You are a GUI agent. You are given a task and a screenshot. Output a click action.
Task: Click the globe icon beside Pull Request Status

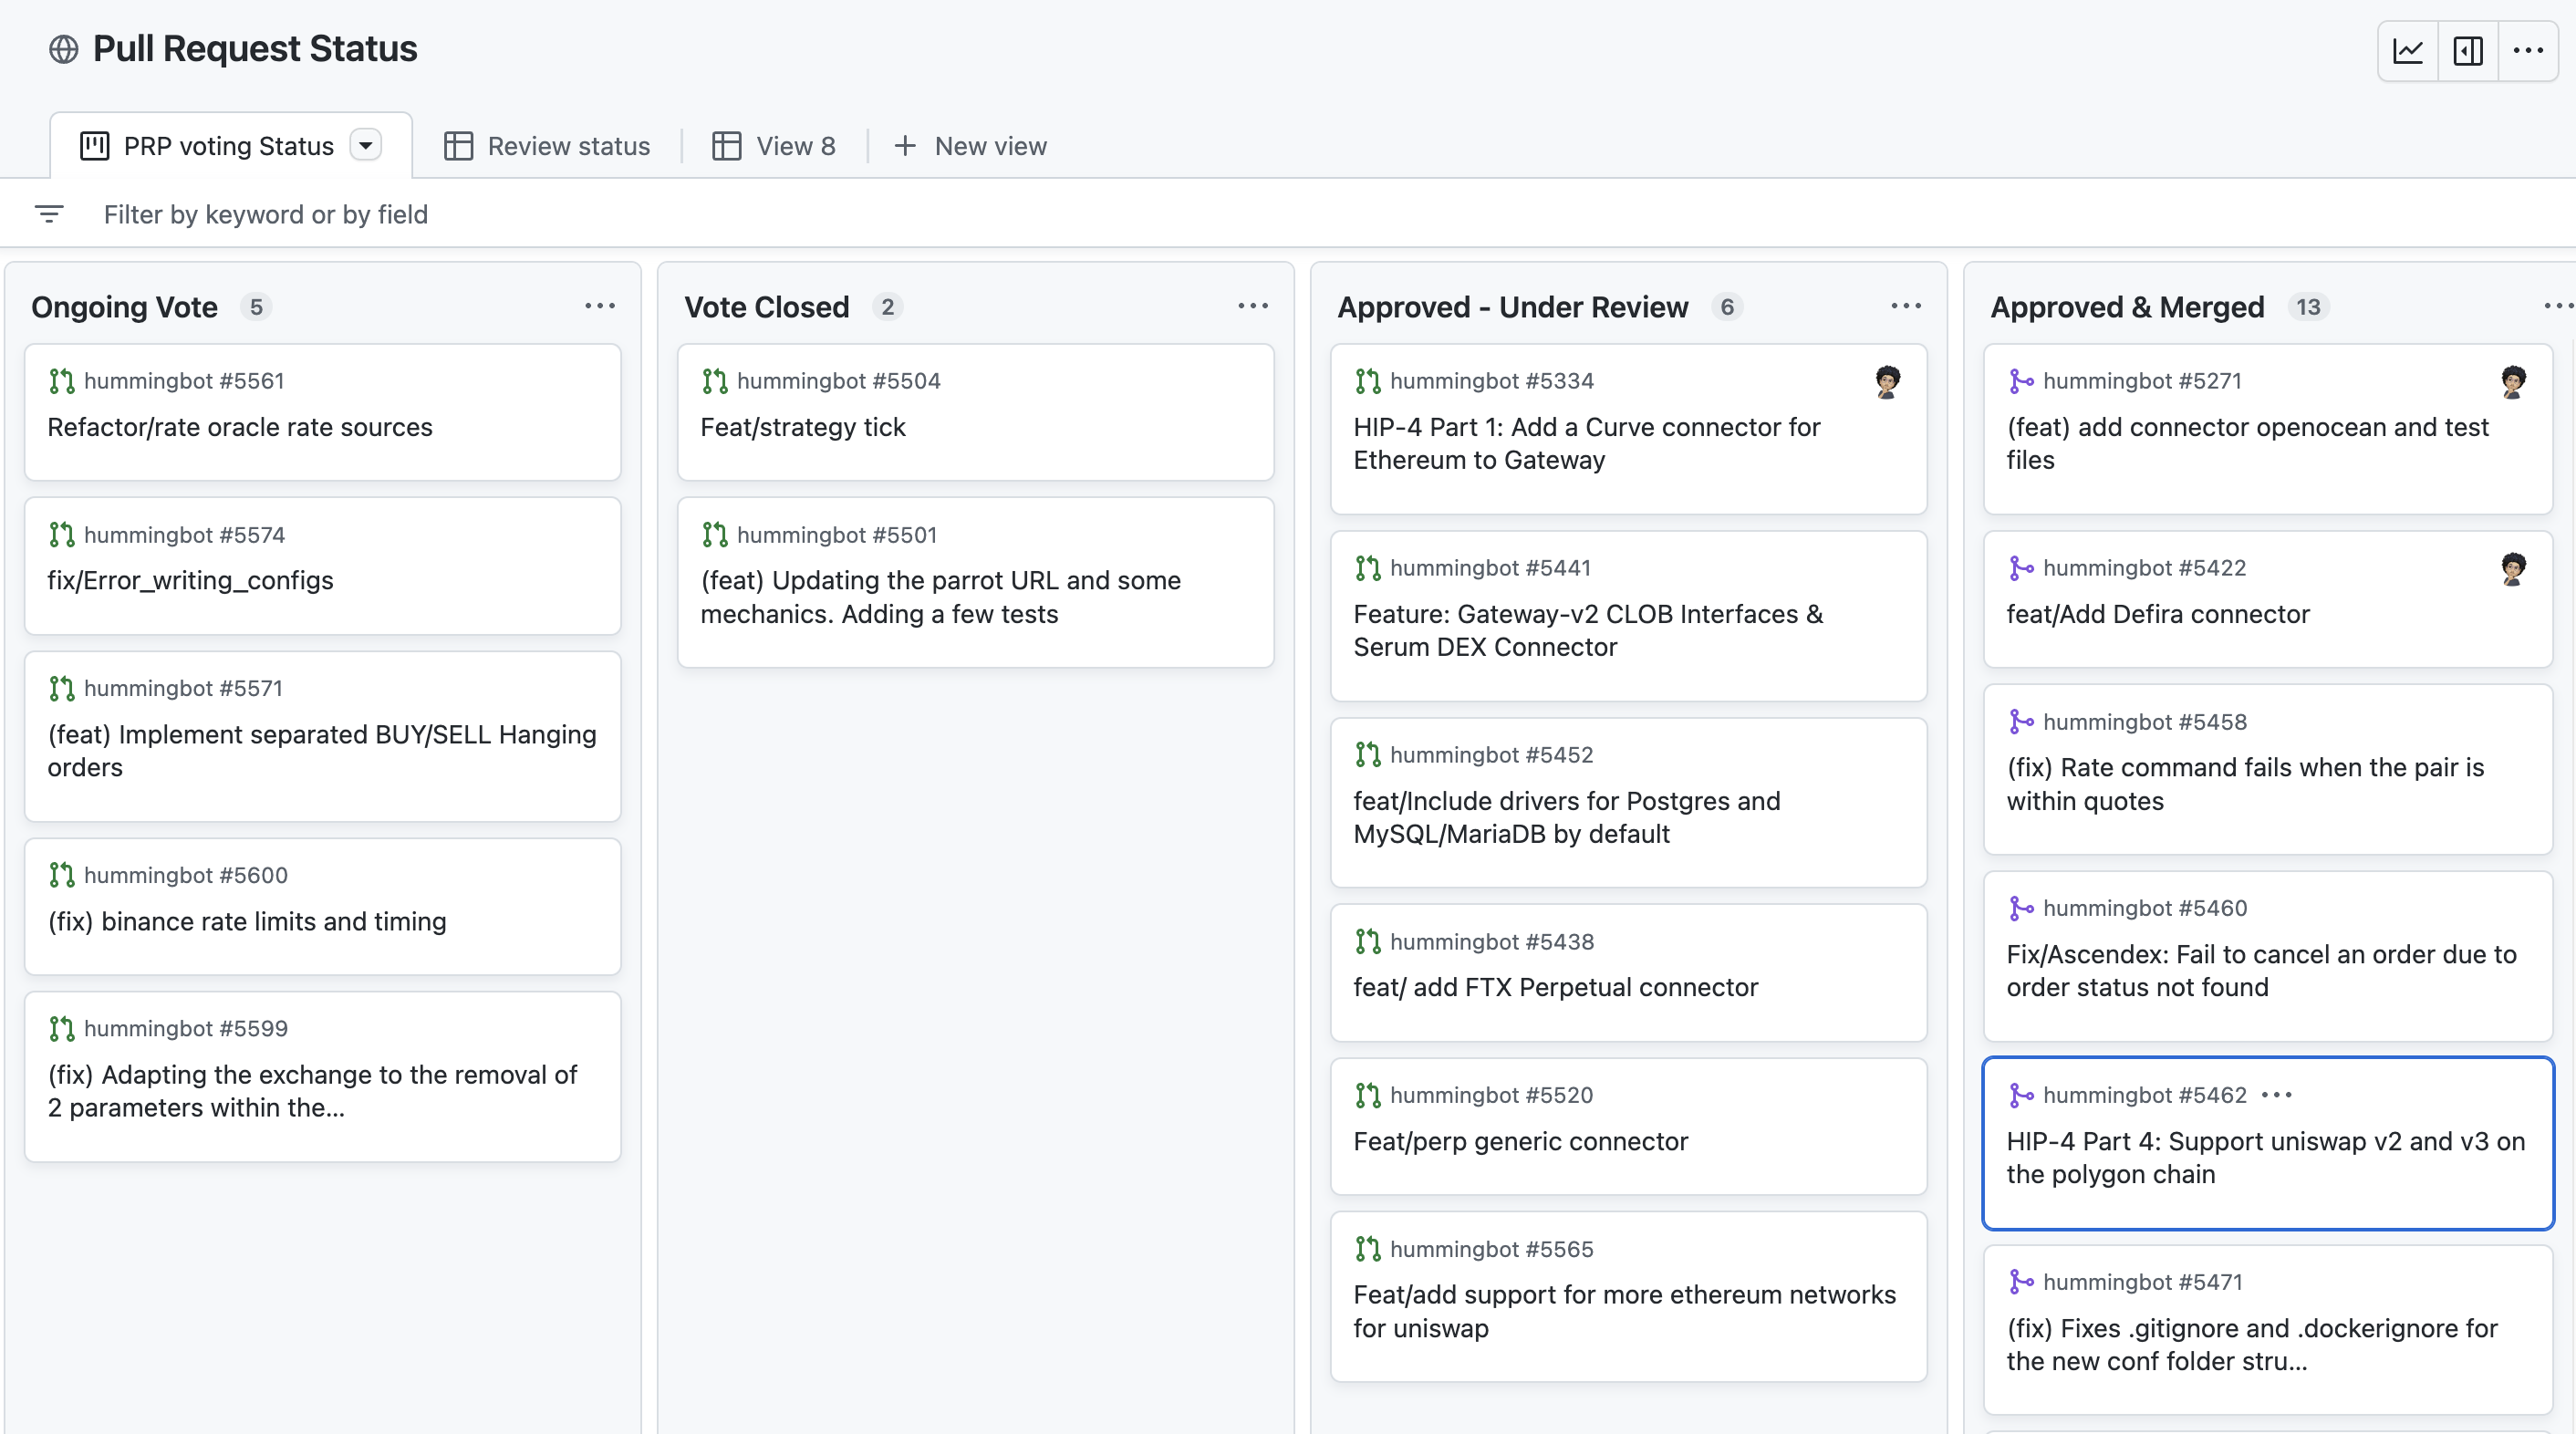click(x=63, y=49)
